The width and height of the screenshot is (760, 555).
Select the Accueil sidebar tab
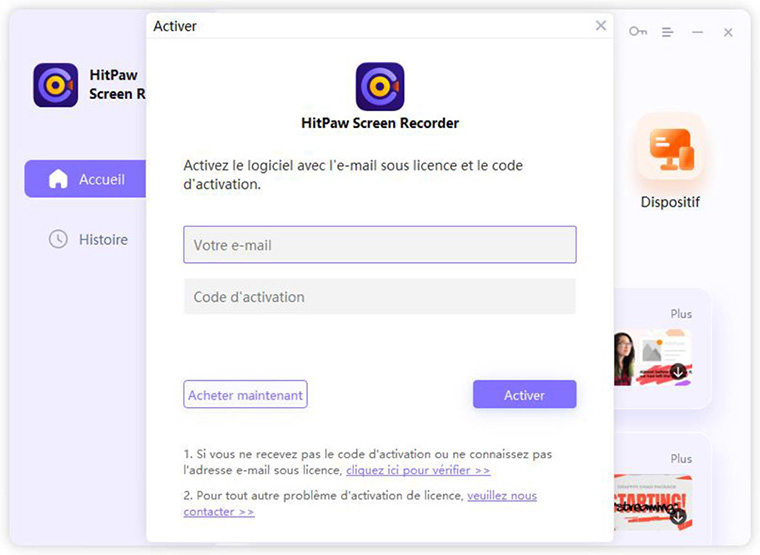pos(85,179)
